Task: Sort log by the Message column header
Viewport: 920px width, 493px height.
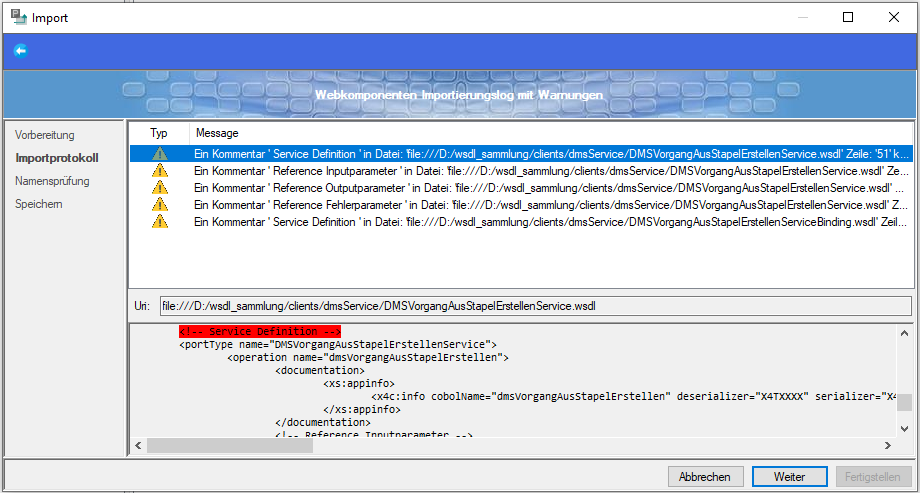Action: (217, 132)
